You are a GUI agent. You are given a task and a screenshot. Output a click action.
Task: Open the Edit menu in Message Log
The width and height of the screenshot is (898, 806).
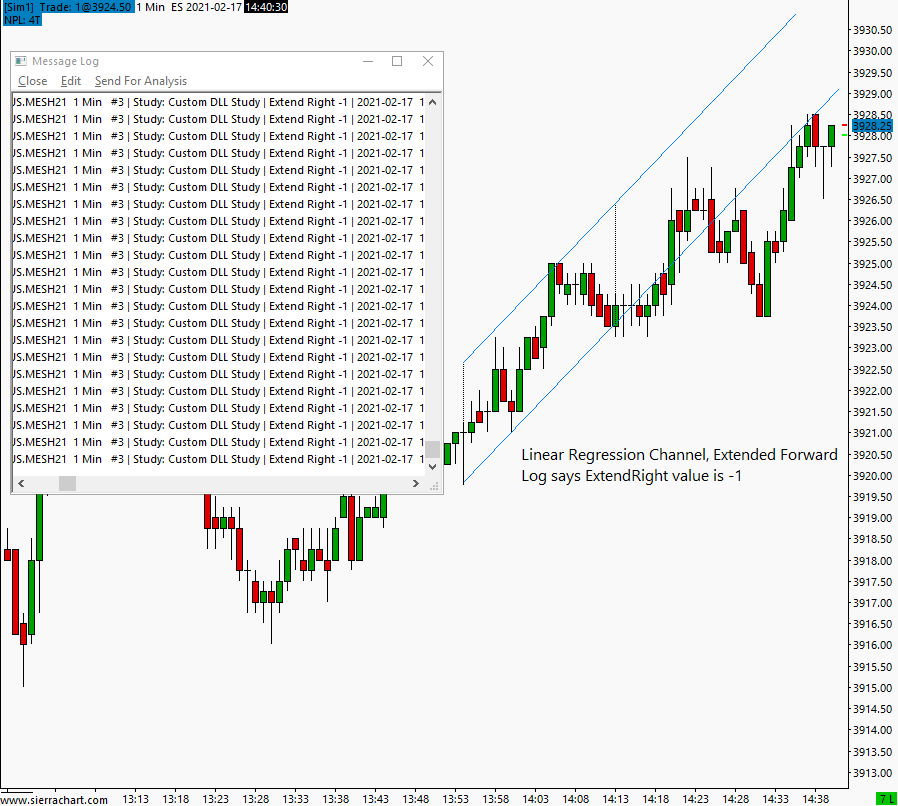[x=71, y=81]
